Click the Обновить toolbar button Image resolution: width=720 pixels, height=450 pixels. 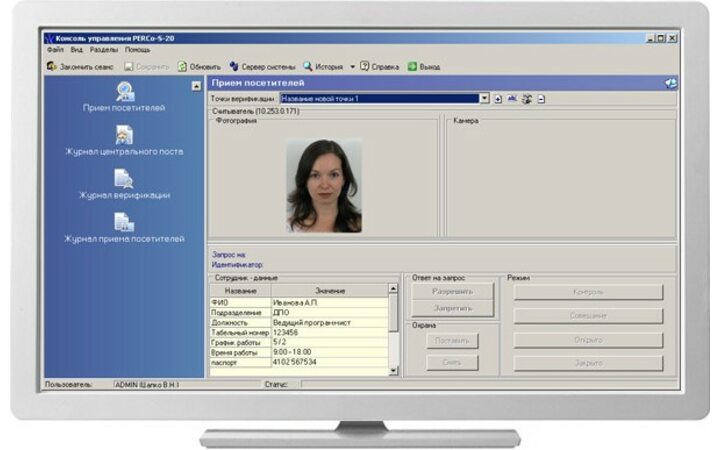183,66
